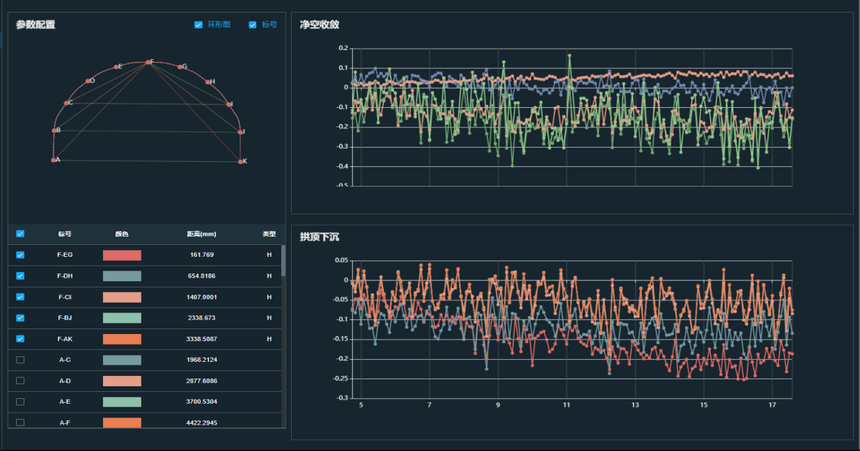Check the A-C row checkbox

pyautogui.click(x=20, y=360)
